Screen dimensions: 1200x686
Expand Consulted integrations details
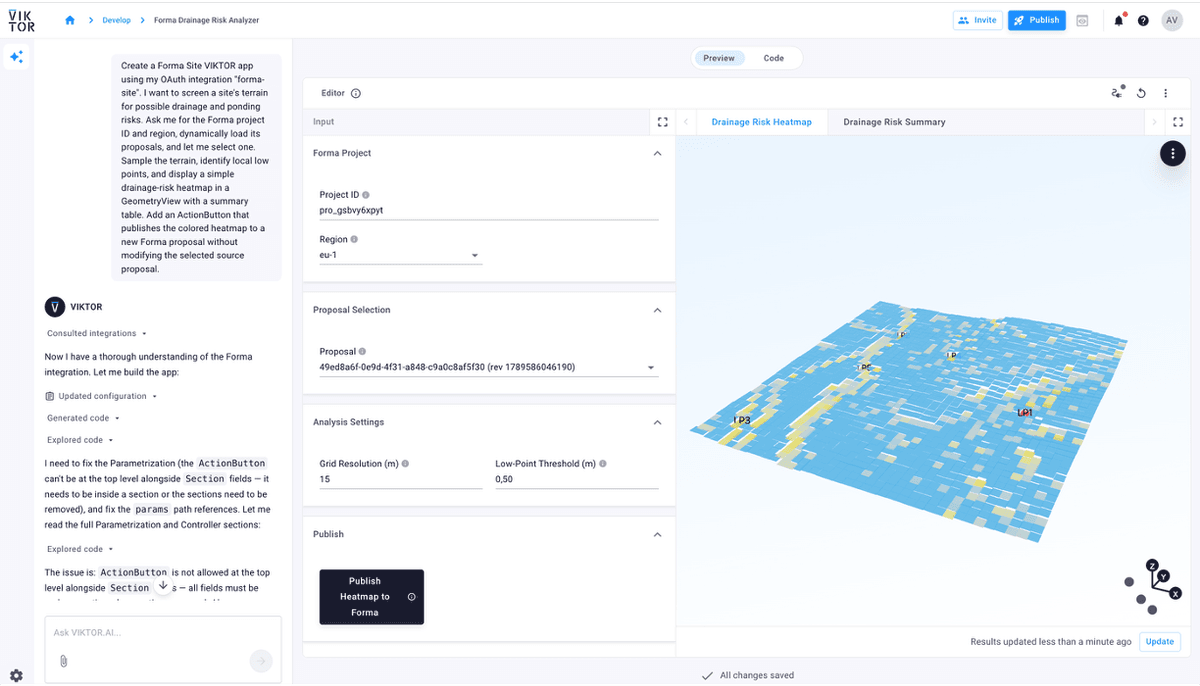pos(97,333)
